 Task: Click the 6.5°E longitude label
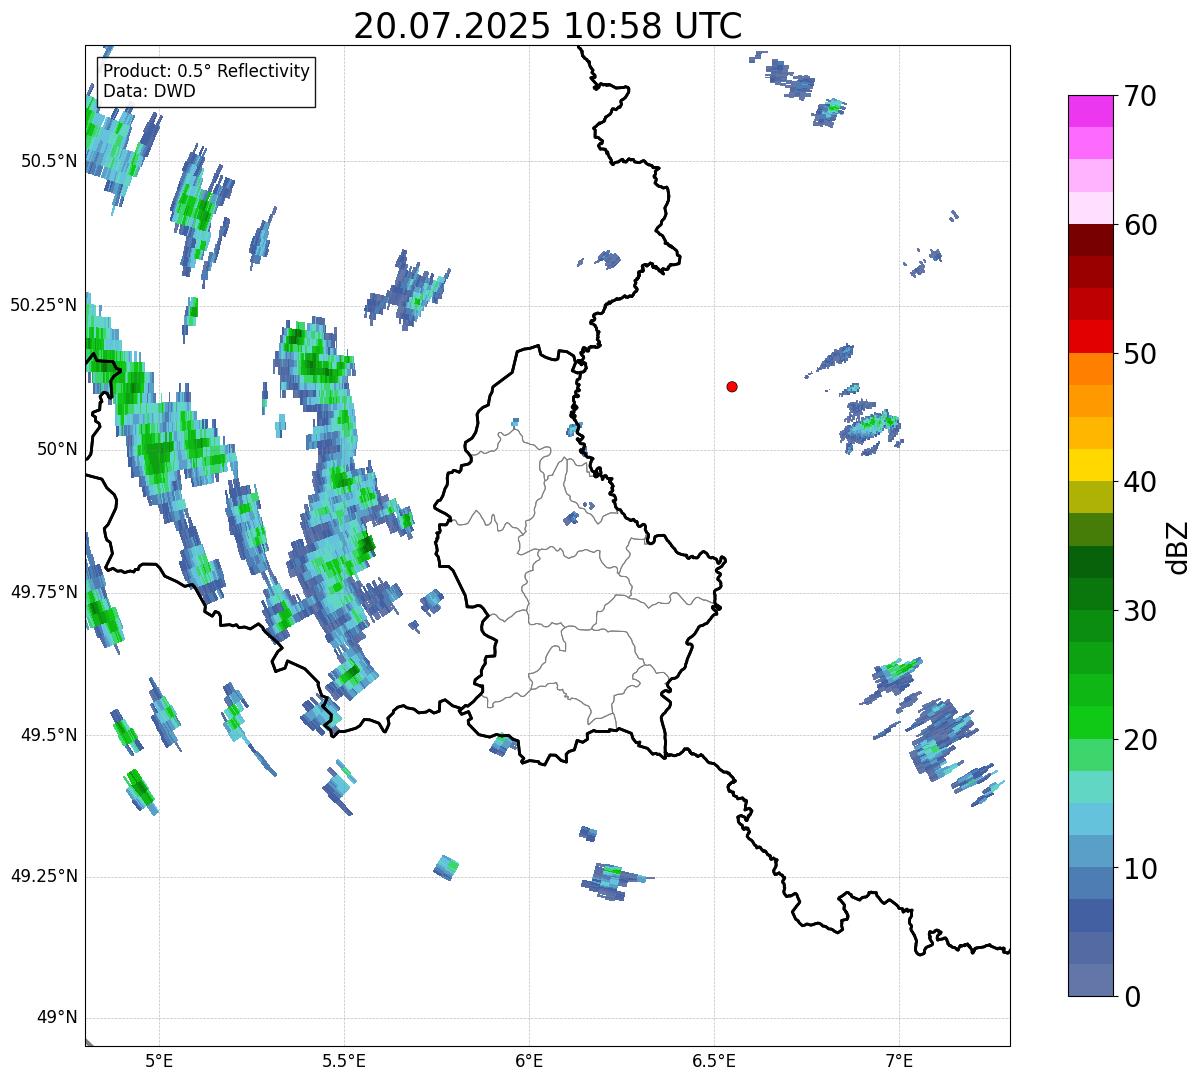point(714,1060)
